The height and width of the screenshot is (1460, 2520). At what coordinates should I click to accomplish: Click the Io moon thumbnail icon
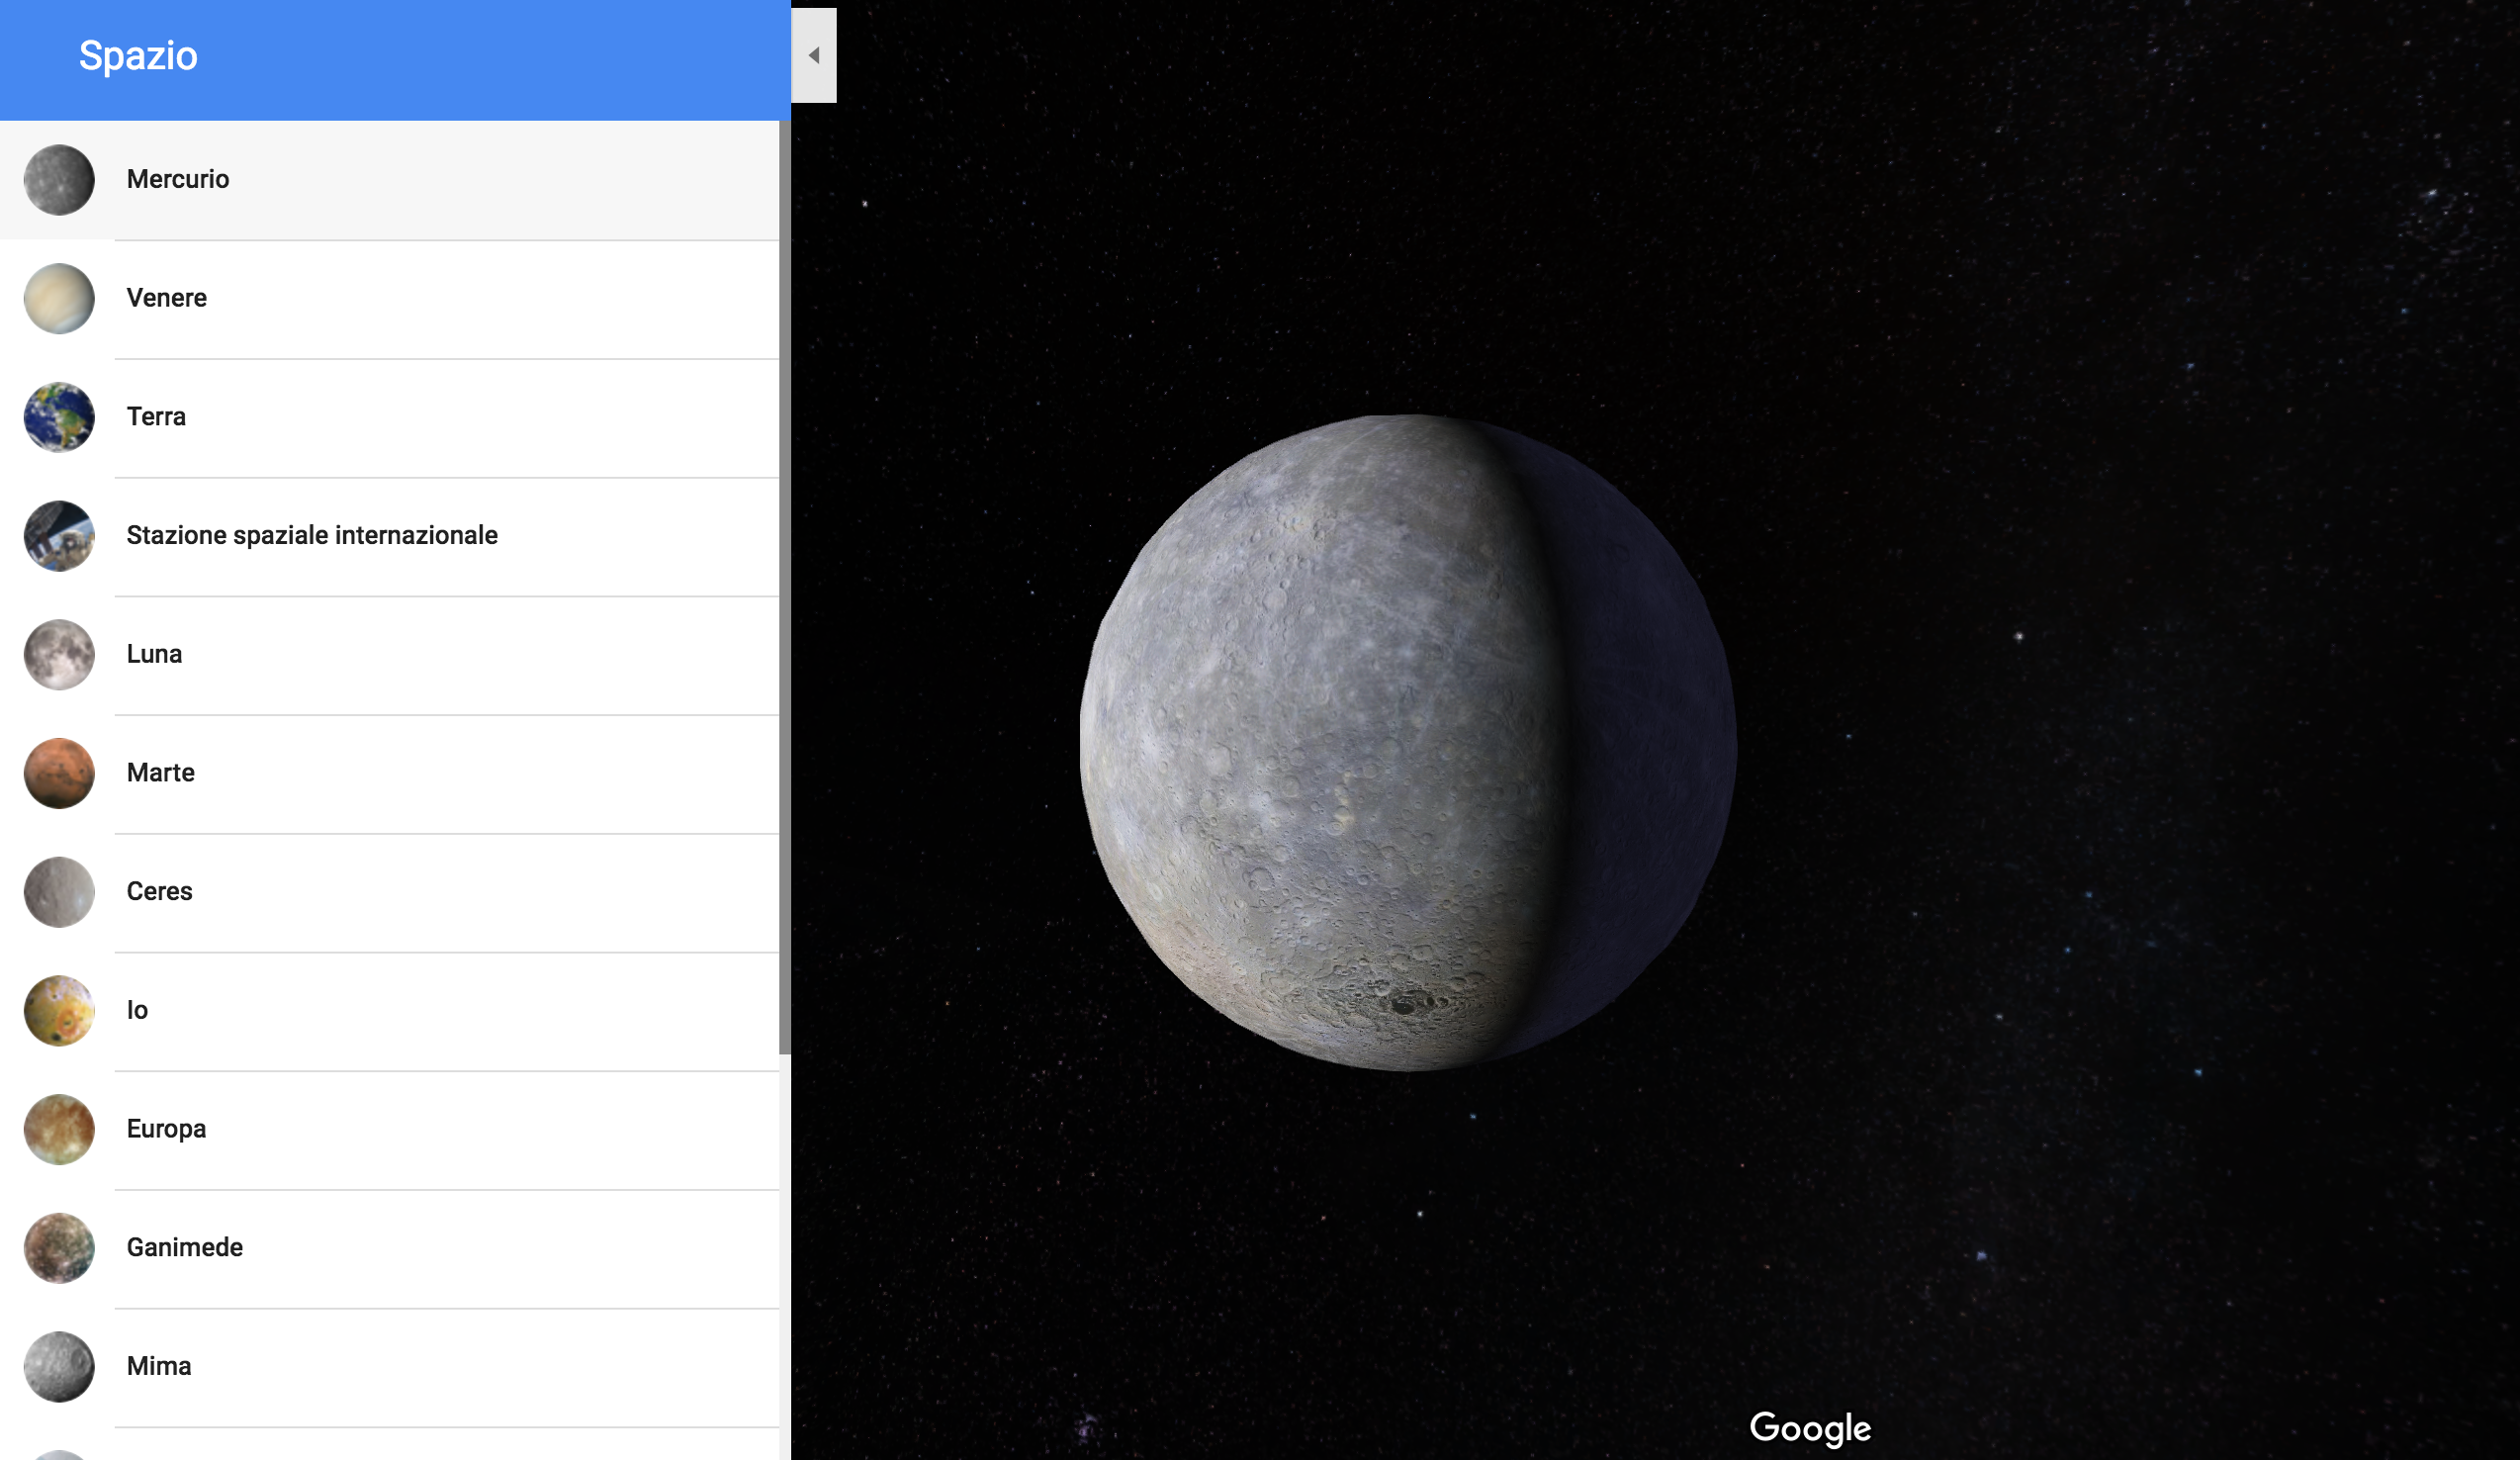point(59,1011)
